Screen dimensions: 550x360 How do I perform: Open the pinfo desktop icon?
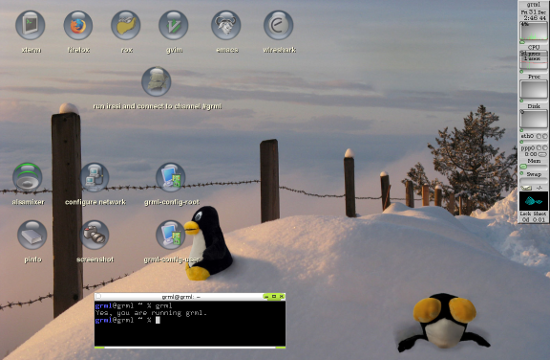tap(32, 235)
